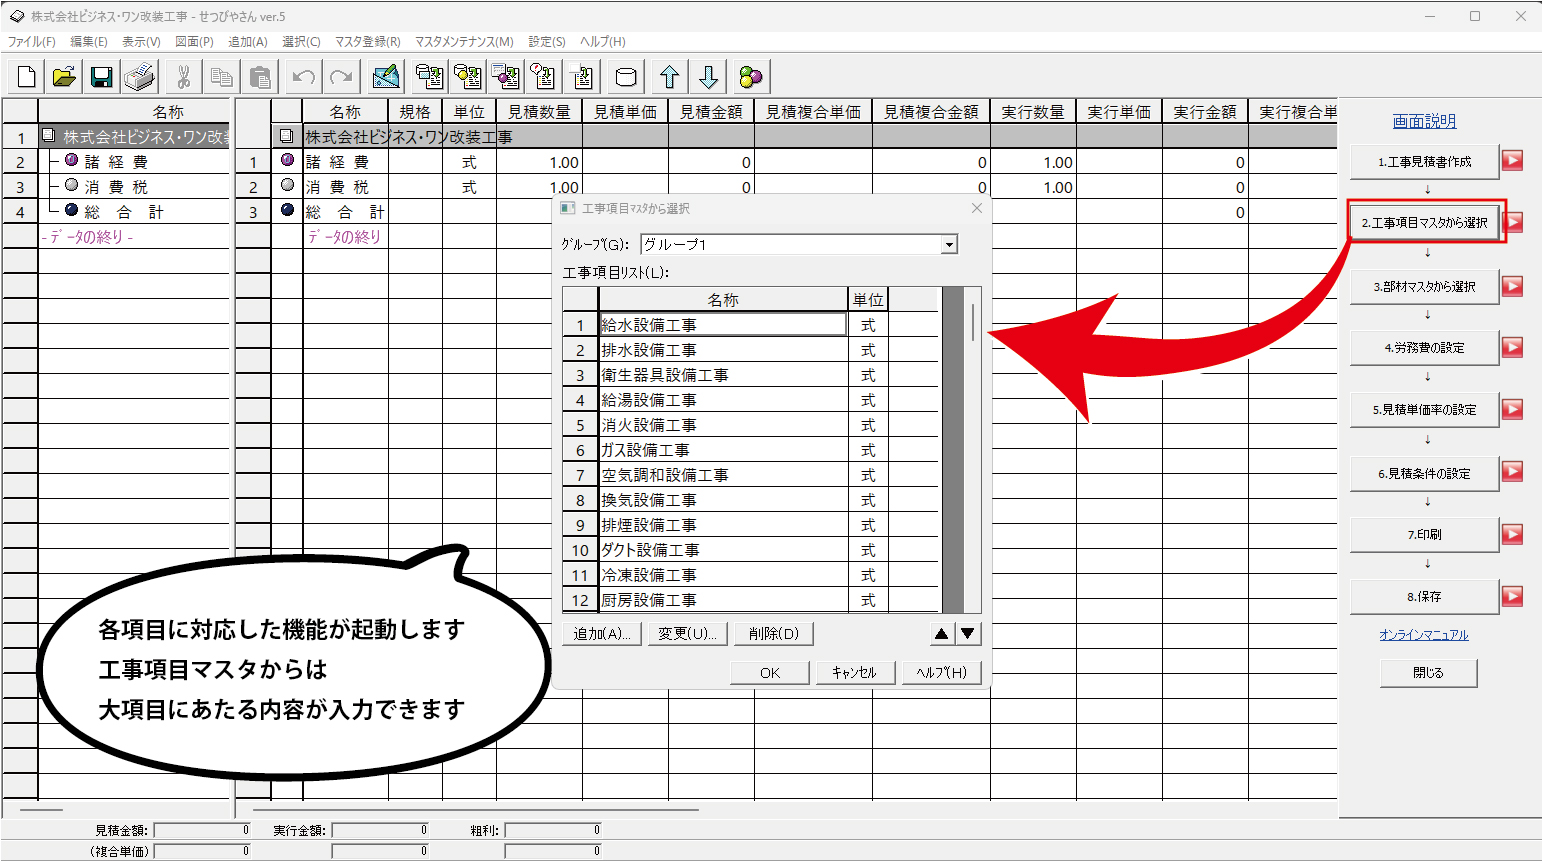Click the three colored spheres icon
Viewport: 1542px width, 861px height.
751,77
